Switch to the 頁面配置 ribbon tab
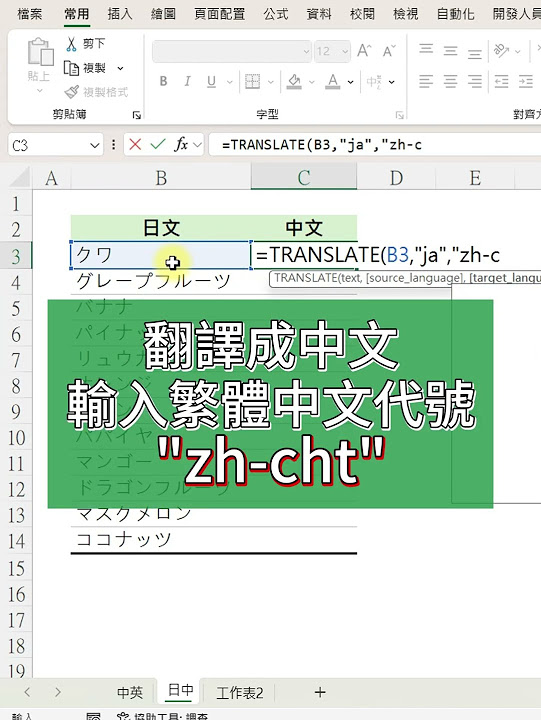 coord(220,14)
